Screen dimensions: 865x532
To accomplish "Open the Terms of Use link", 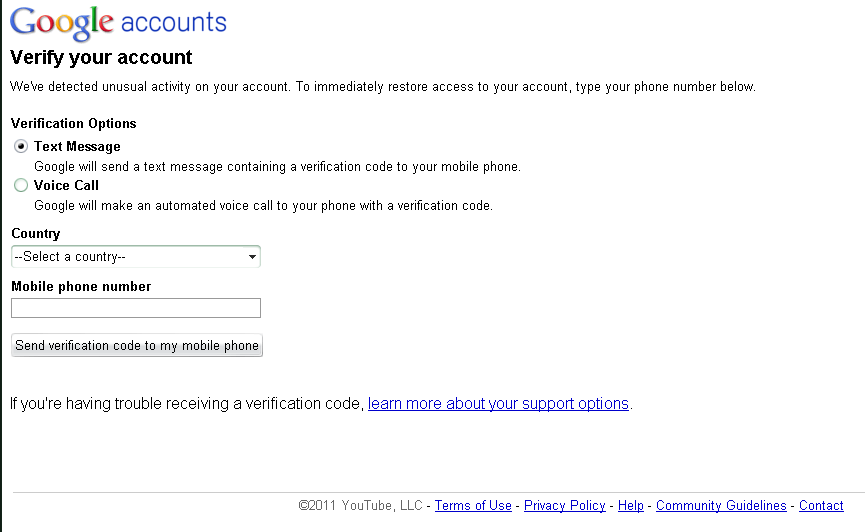I will click(x=473, y=506).
